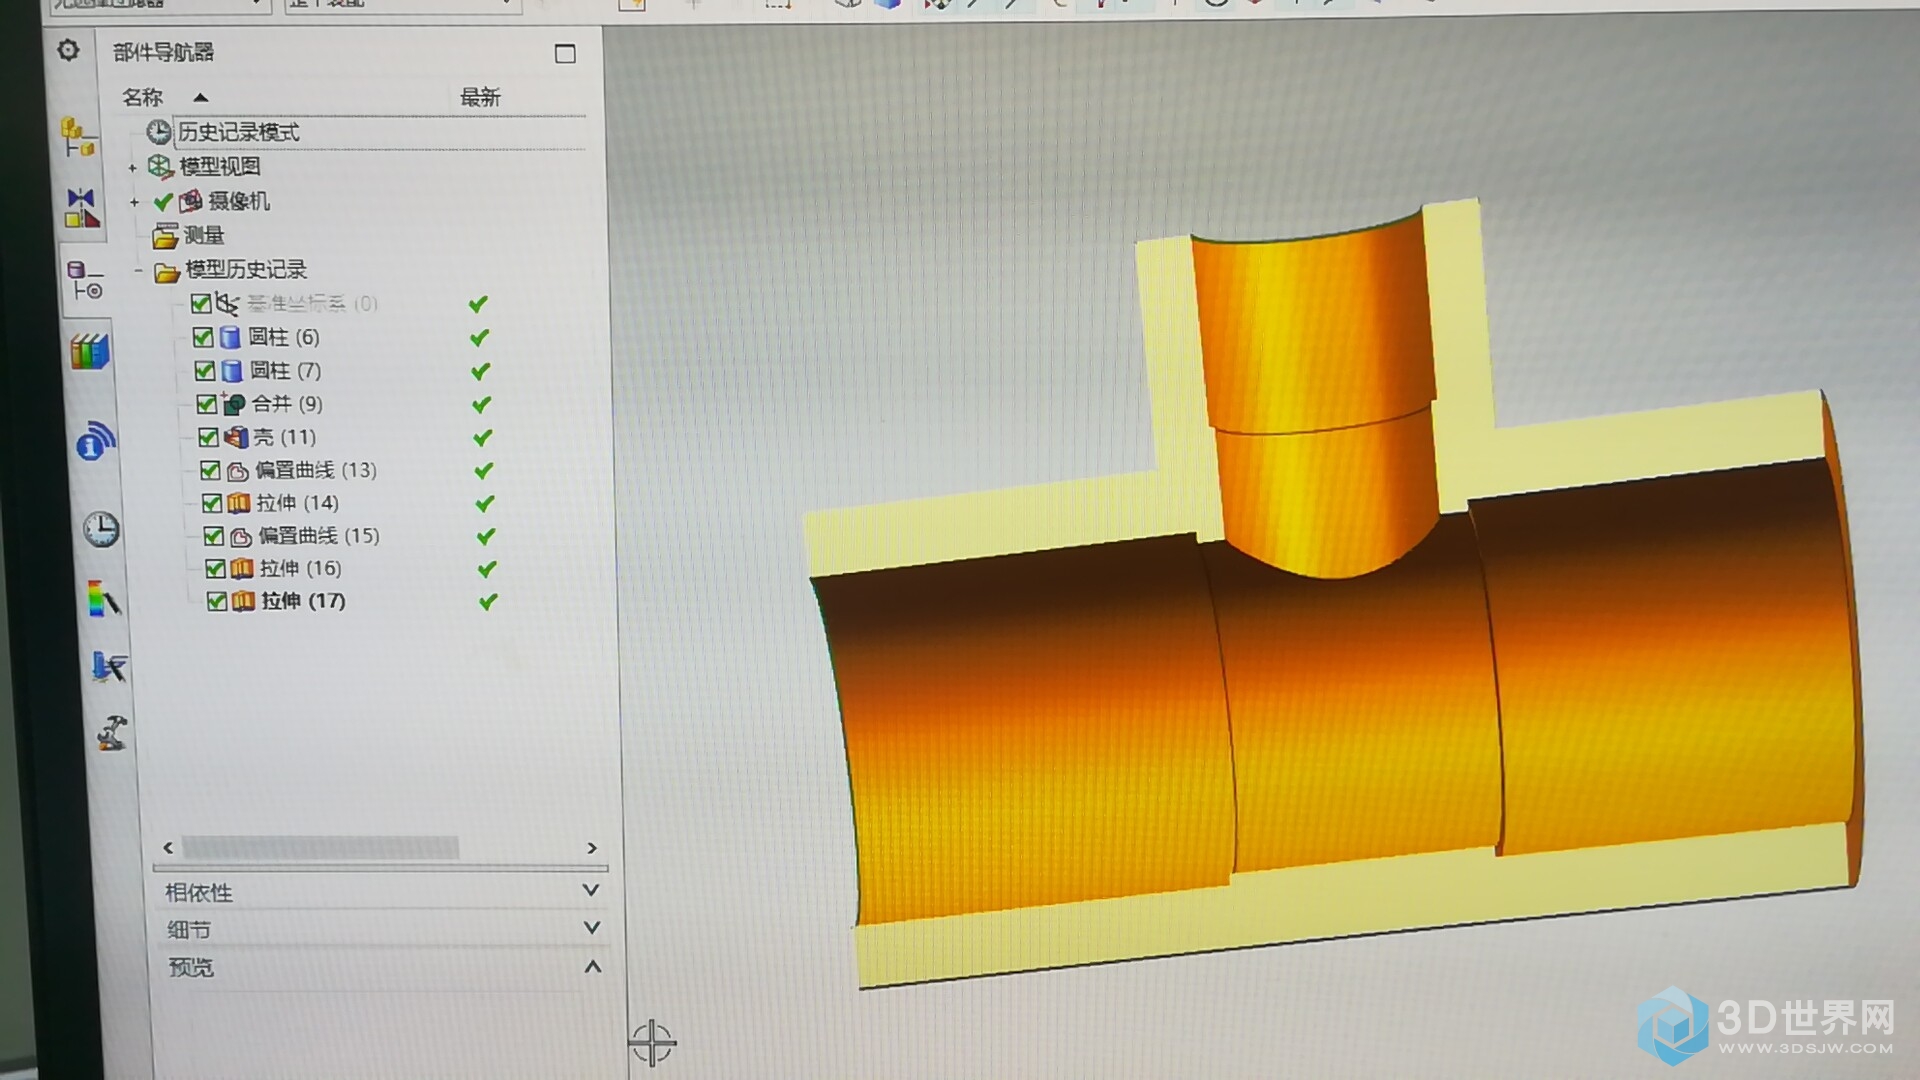This screenshot has height=1080, width=1920.
Task: Open the Constraint Navigator sidebar tab
Action: point(81,207)
